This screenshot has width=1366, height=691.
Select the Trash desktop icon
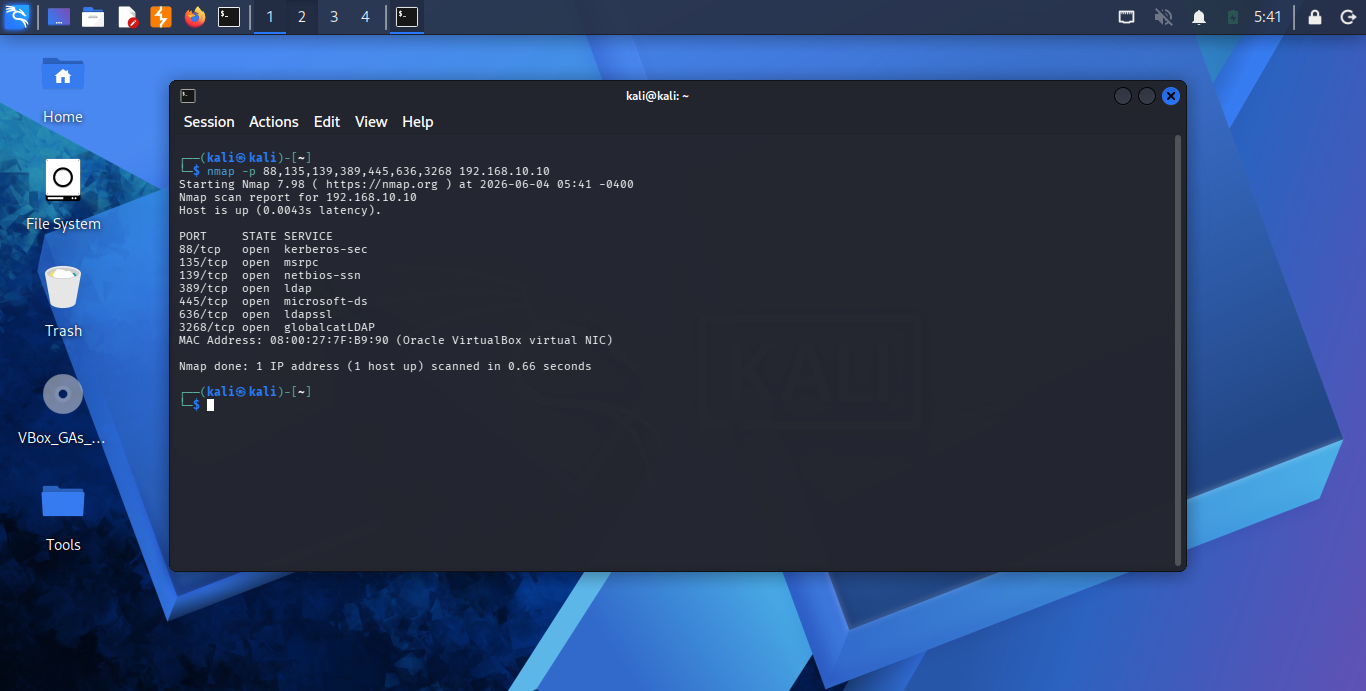(x=63, y=288)
